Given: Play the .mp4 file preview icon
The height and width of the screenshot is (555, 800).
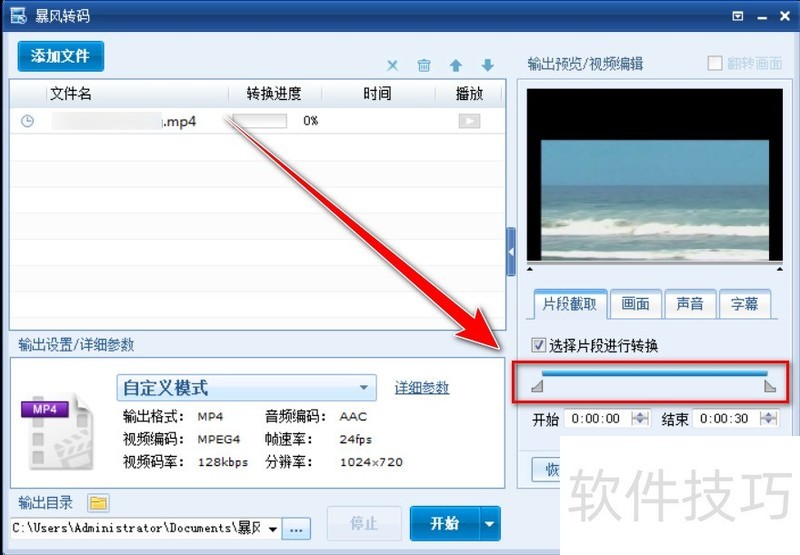Looking at the screenshot, I should [469, 121].
